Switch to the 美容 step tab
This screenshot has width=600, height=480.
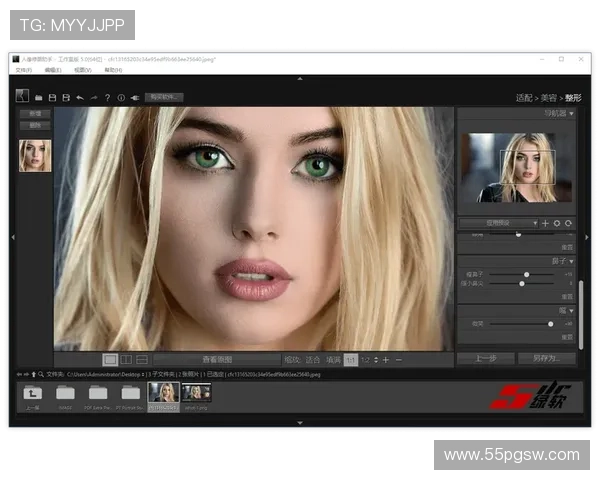(x=548, y=98)
